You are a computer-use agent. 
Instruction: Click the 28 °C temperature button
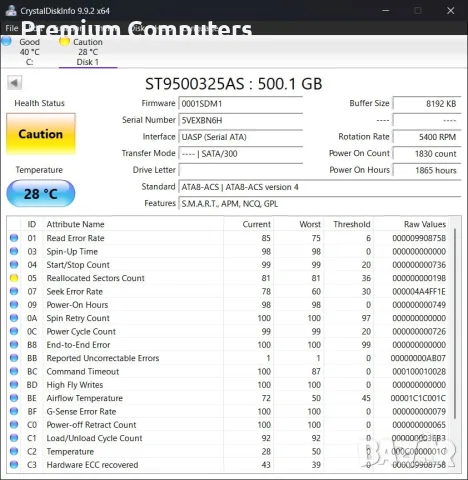pyautogui.click(x=41, y=193)
